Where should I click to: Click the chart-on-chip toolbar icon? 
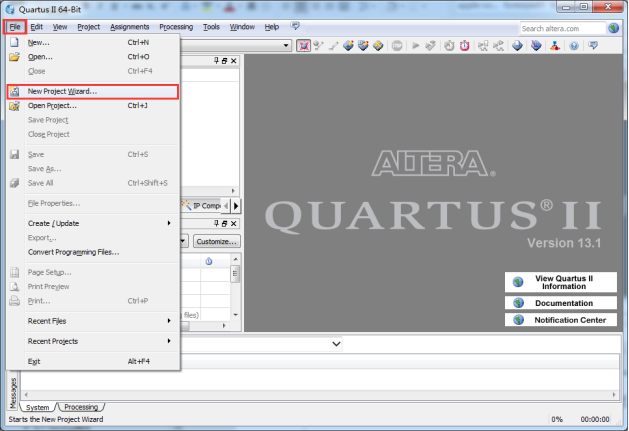[x=536, y=46]
